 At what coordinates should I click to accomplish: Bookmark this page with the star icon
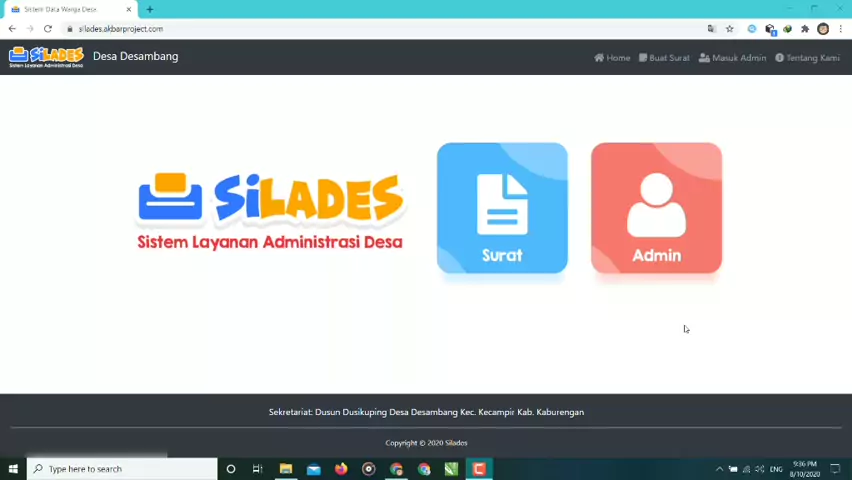point(730,29)
